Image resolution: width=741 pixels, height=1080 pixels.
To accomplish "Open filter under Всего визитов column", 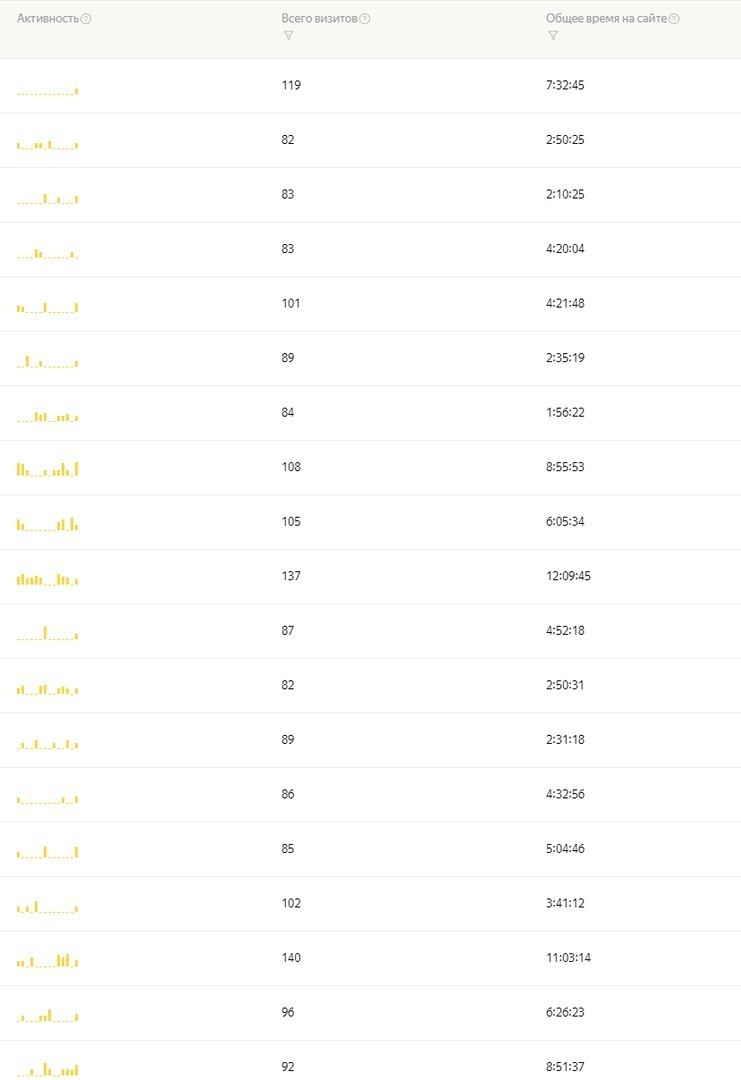I will click(x=289, y=36).
